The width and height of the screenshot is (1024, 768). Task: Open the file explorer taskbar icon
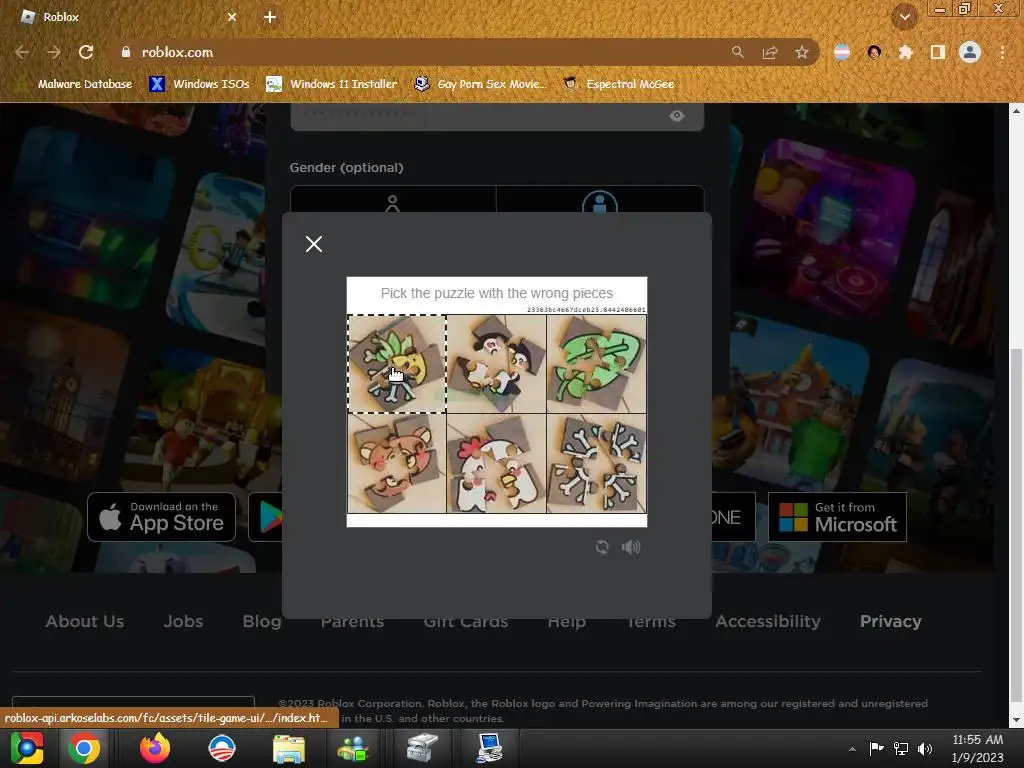point(289,749)
